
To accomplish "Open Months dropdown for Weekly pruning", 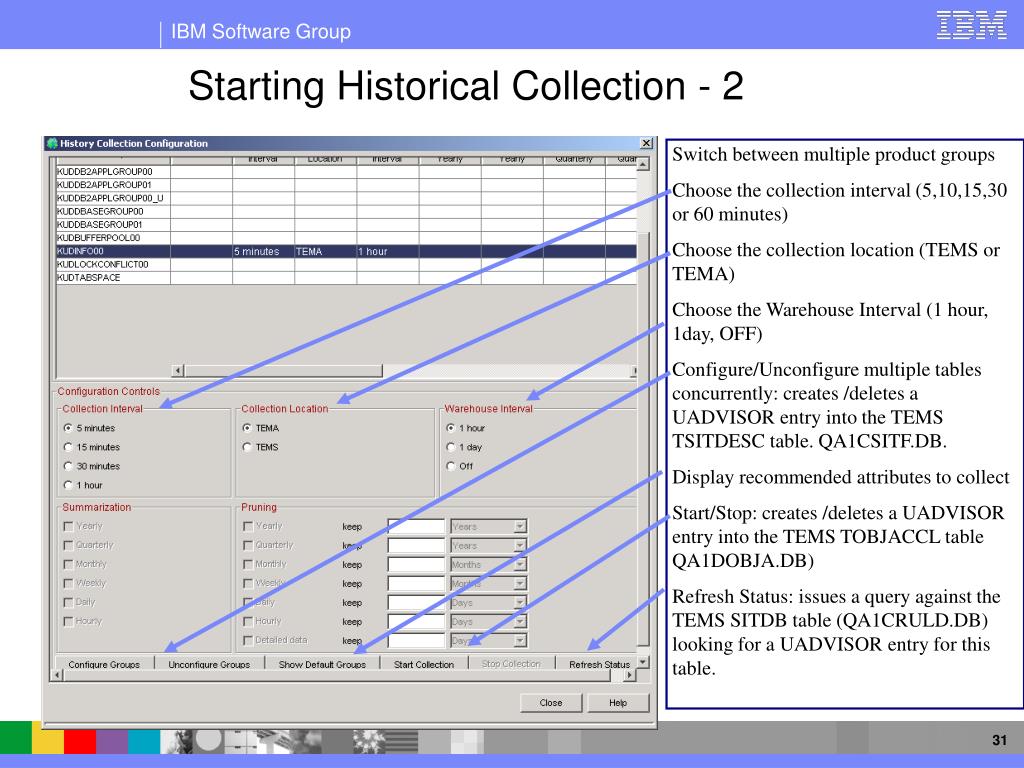I will (x=520, y=583).
